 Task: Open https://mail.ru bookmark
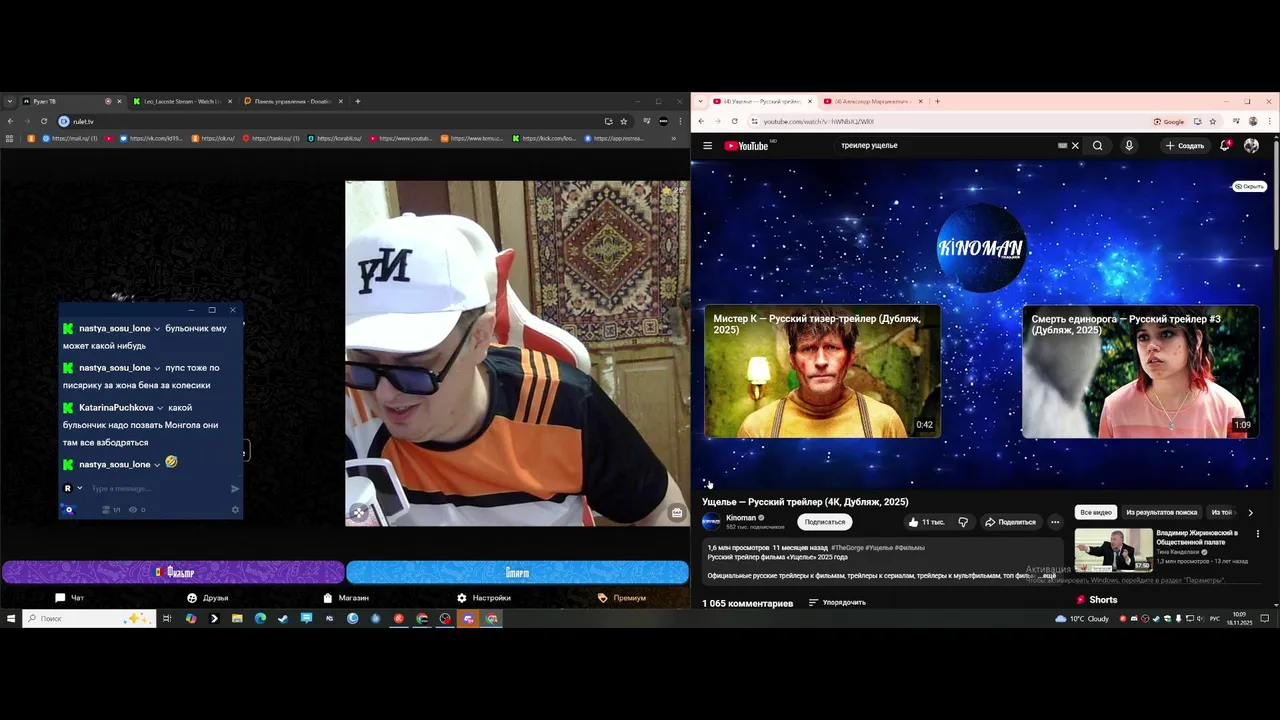(x=68, y=138)
